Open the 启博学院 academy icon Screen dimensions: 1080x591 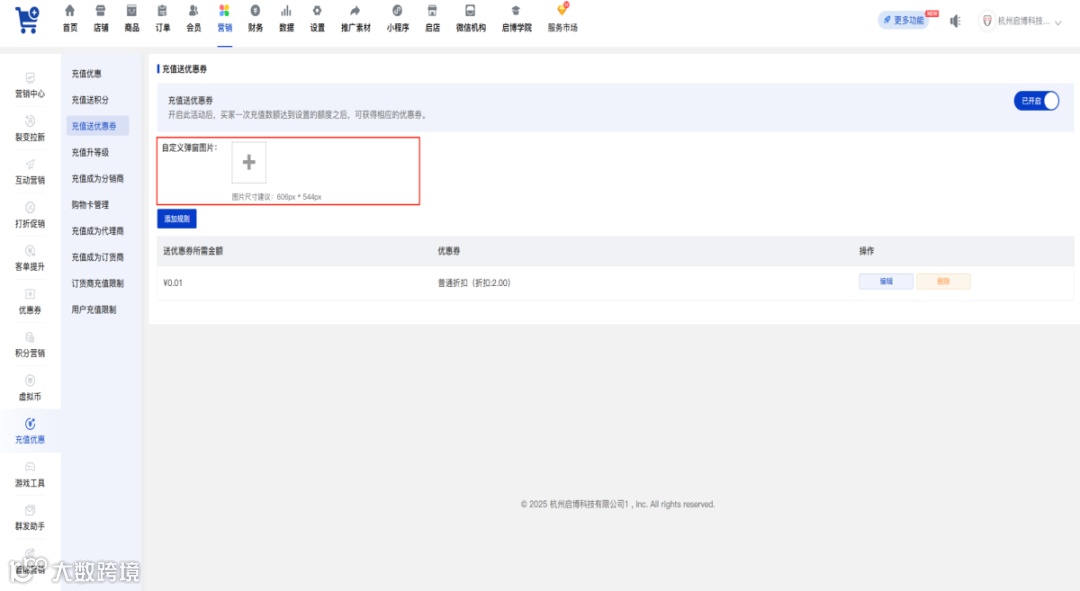tap(516, 11)
